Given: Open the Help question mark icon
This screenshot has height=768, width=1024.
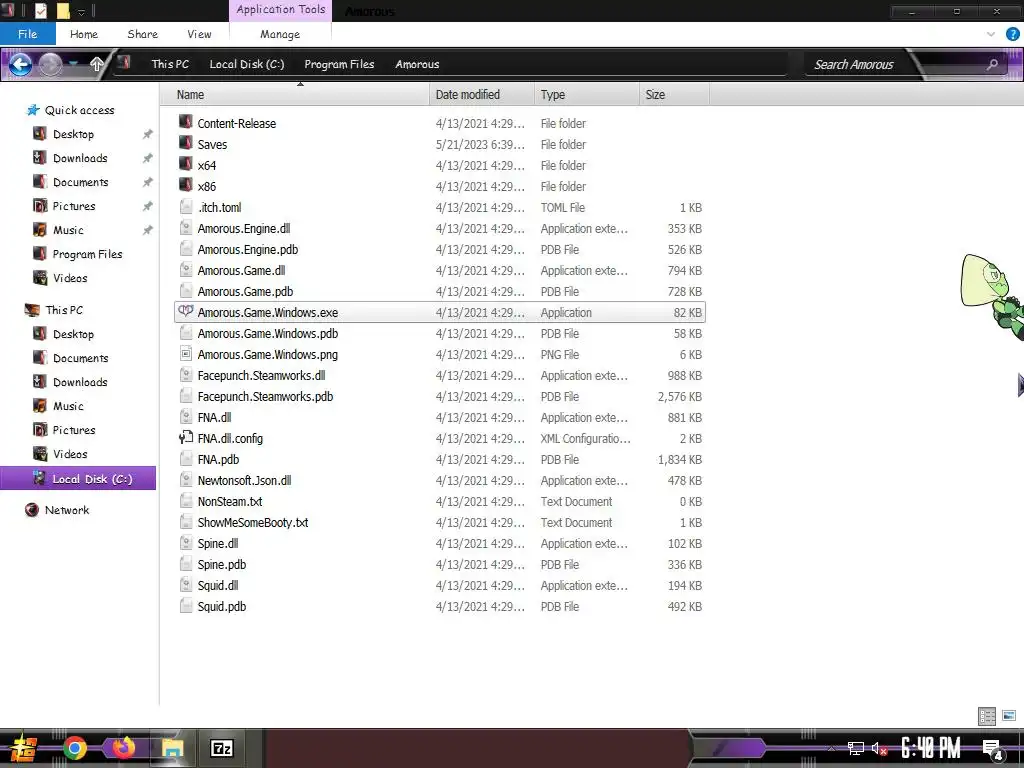Looking at the screenshot, I should (1013, 35).
